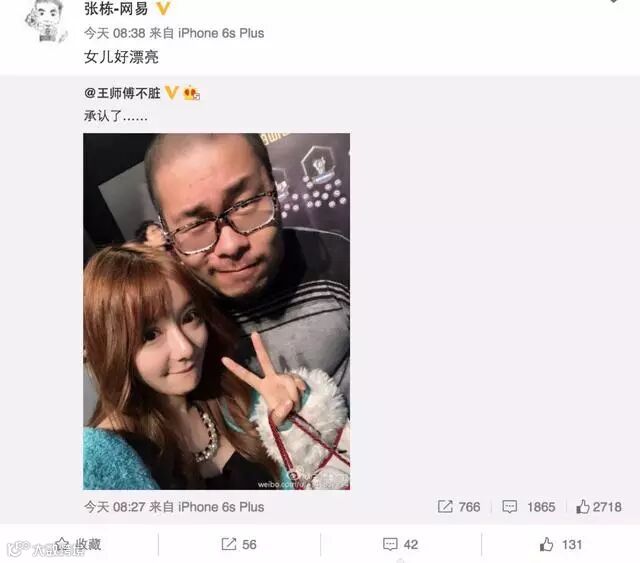The width and height of the screenshot is (640, 563).
Task: Repost this post with 56 forwards
Action: 239,544
